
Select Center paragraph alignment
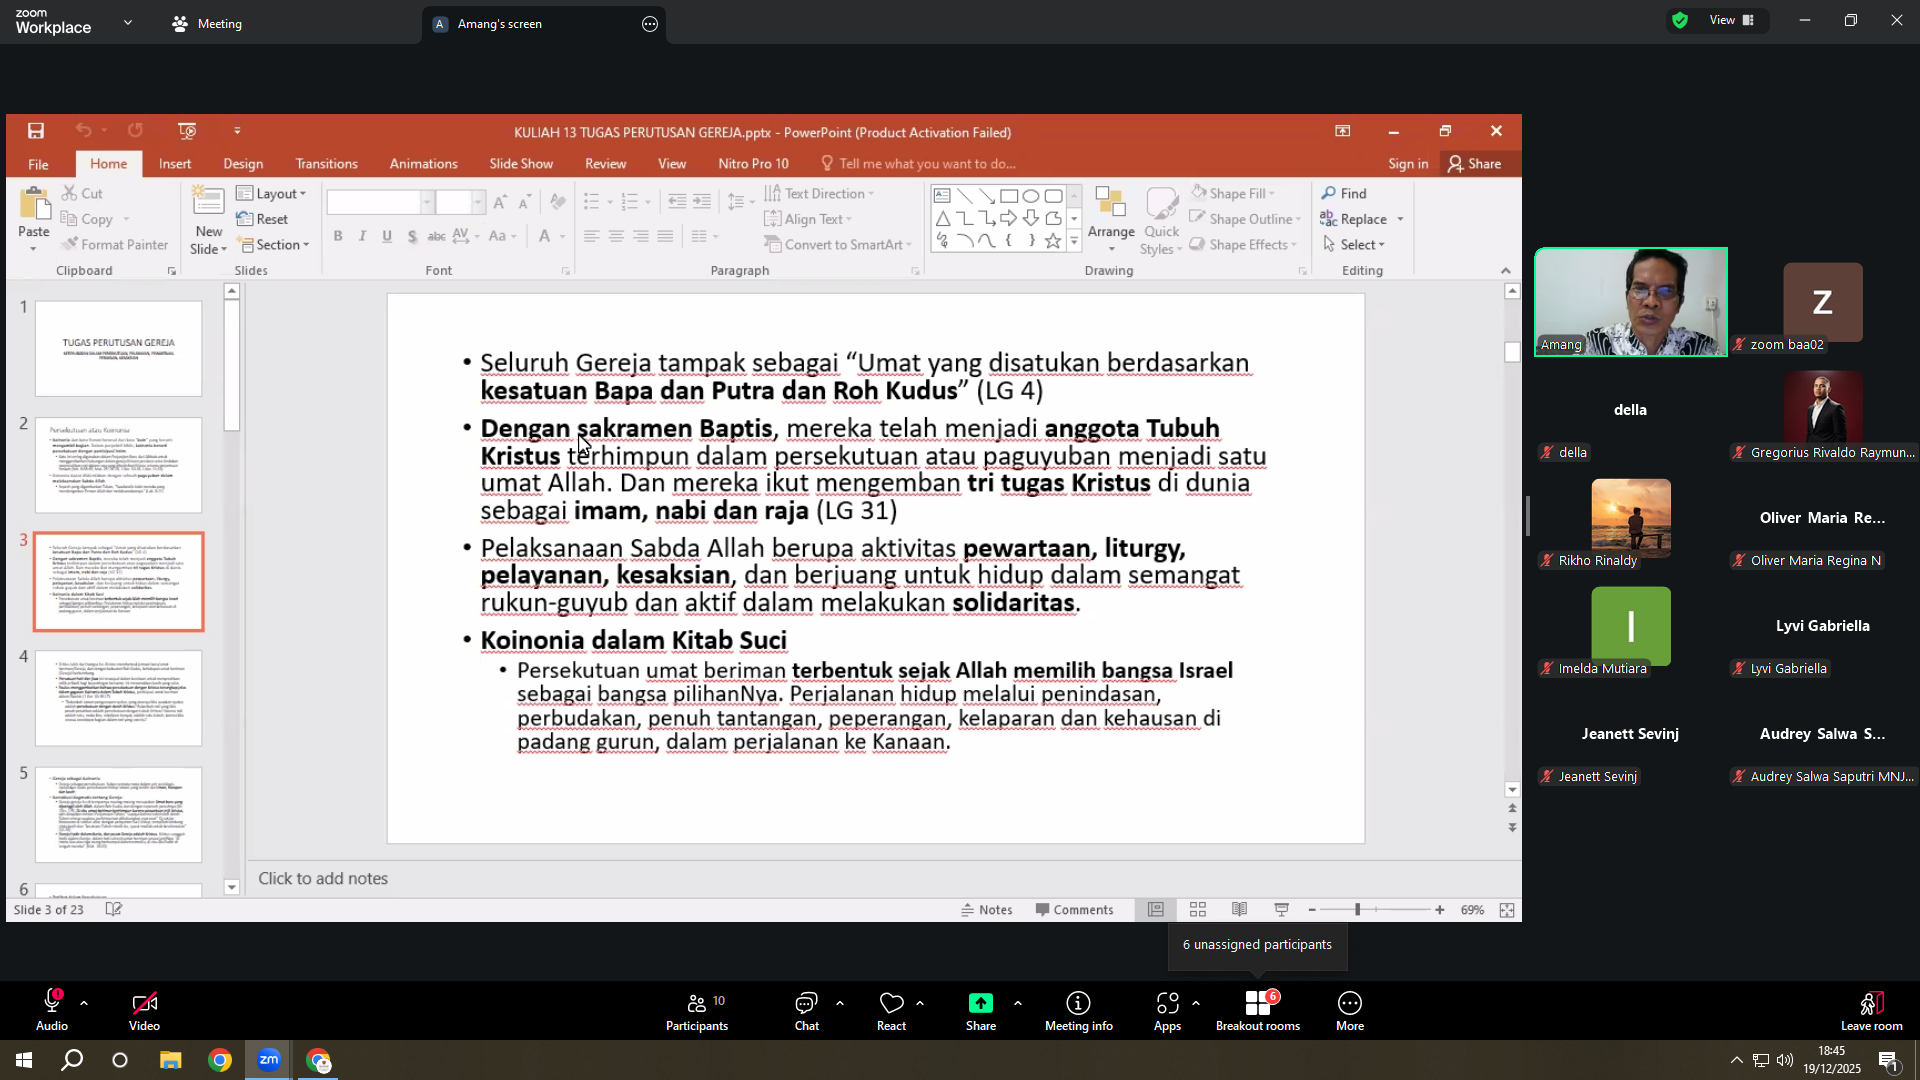(x=616, y=236)
